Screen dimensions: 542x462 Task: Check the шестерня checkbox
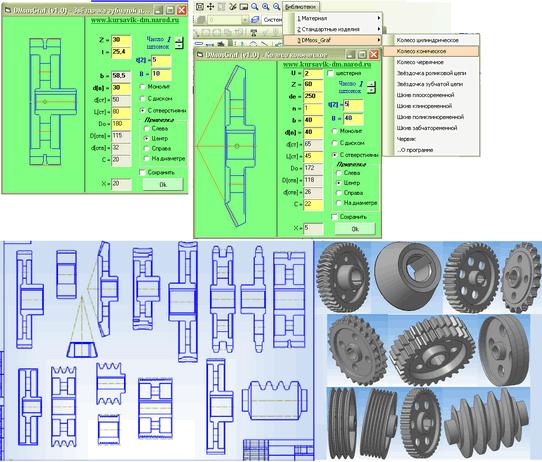tap(330, 73)
